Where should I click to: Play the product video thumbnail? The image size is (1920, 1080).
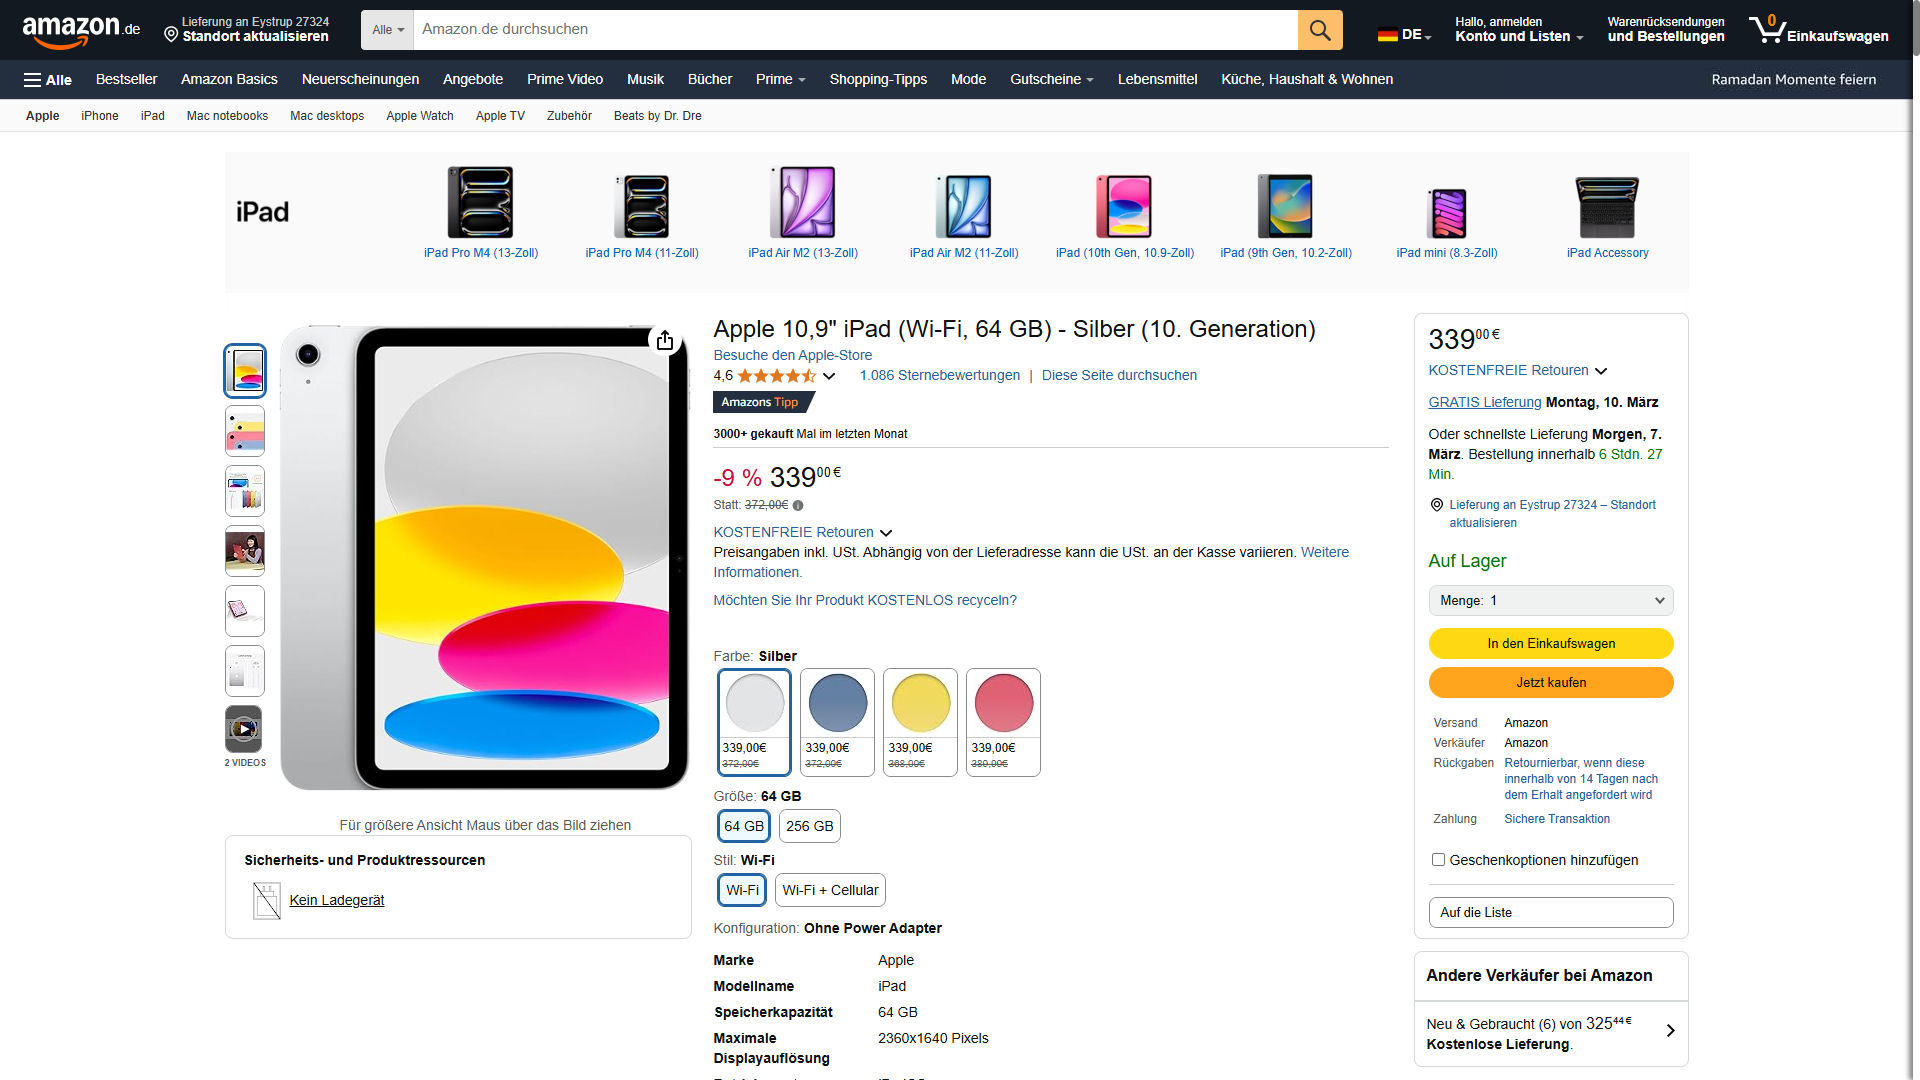coord(244,729)
